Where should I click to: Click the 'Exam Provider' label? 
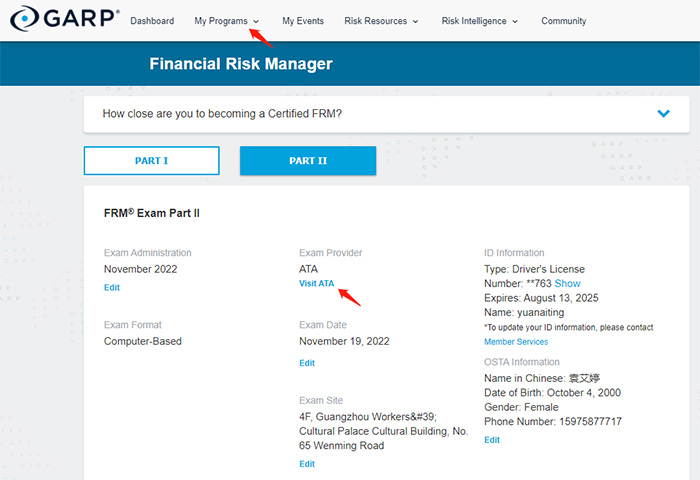[330, 253]
